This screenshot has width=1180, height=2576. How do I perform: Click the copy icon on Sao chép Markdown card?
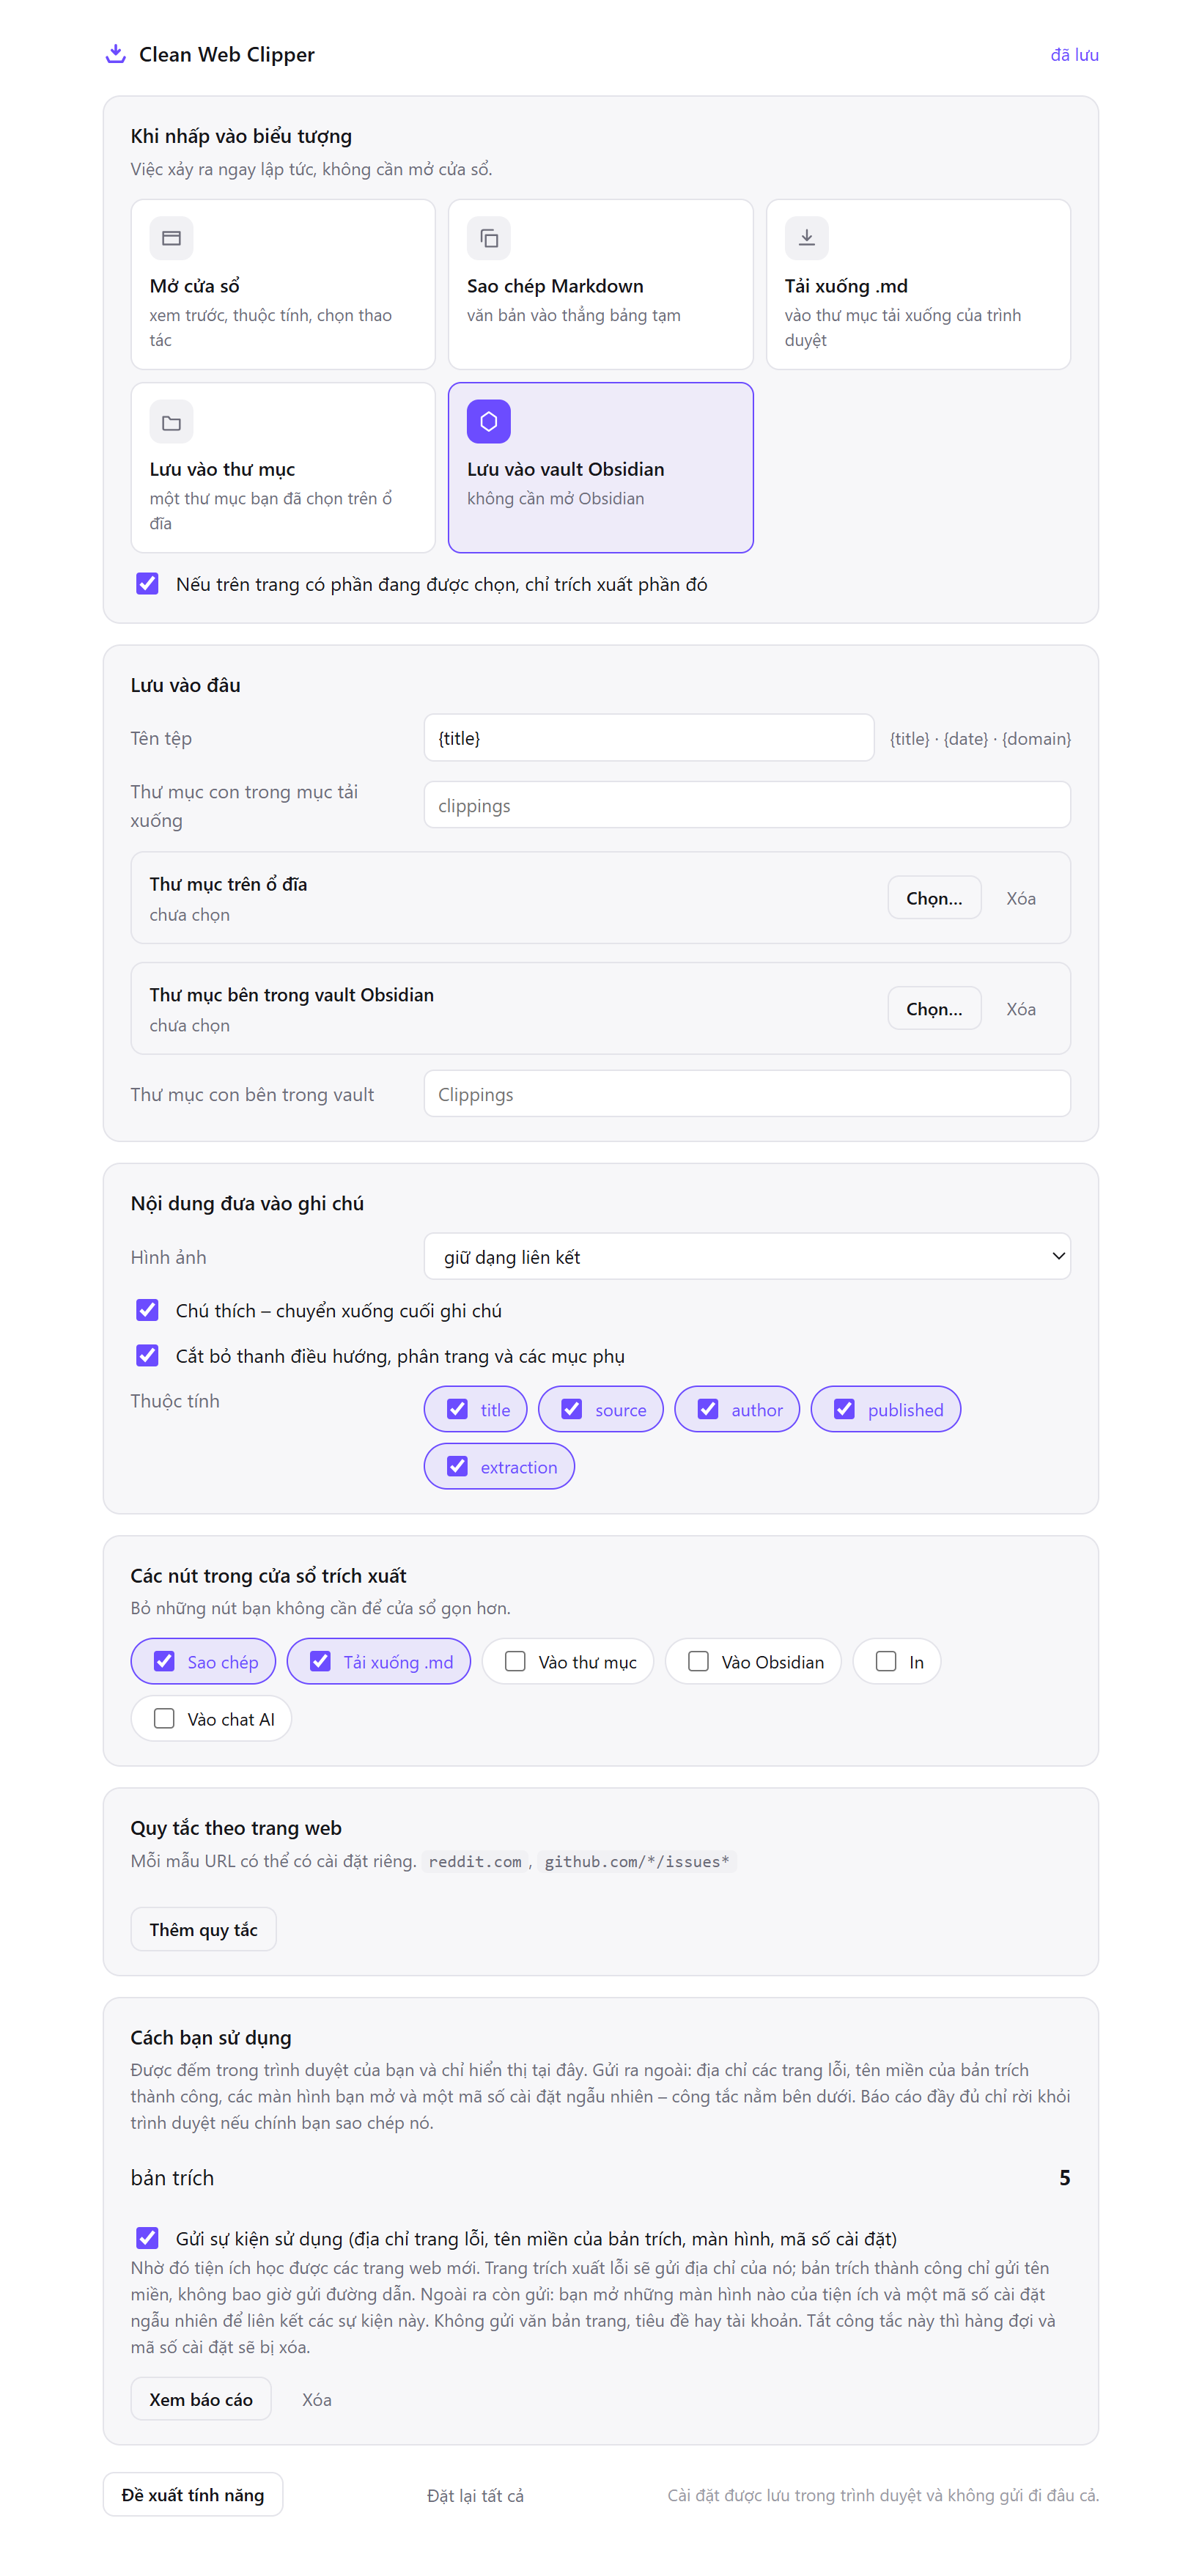[488, 238]
